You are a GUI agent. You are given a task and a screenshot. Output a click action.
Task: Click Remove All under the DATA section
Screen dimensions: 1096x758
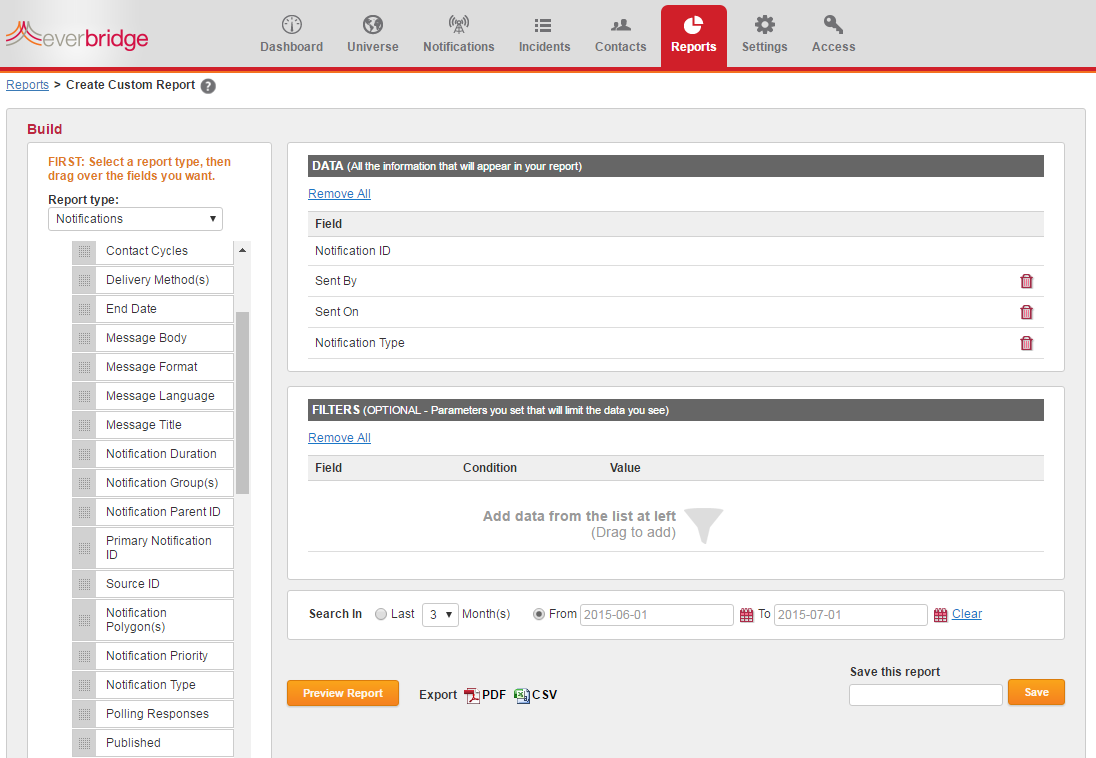[339, 193]
